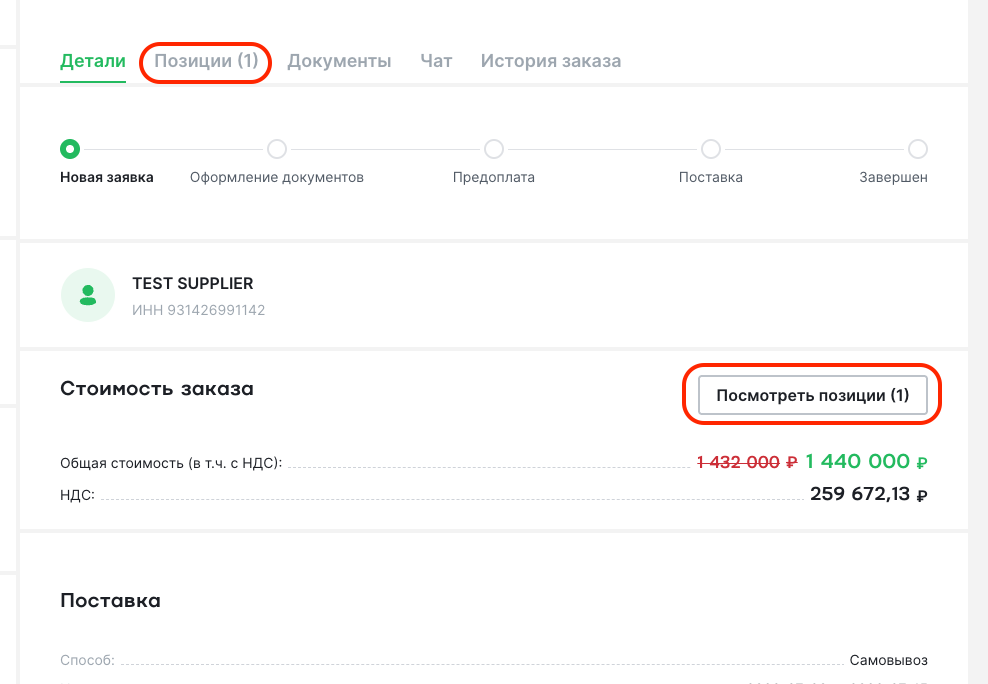The height and width of the screenshot is (684, 988).
Task: Click the green supplier avatar icon
Action: click(x=88, y=295)
